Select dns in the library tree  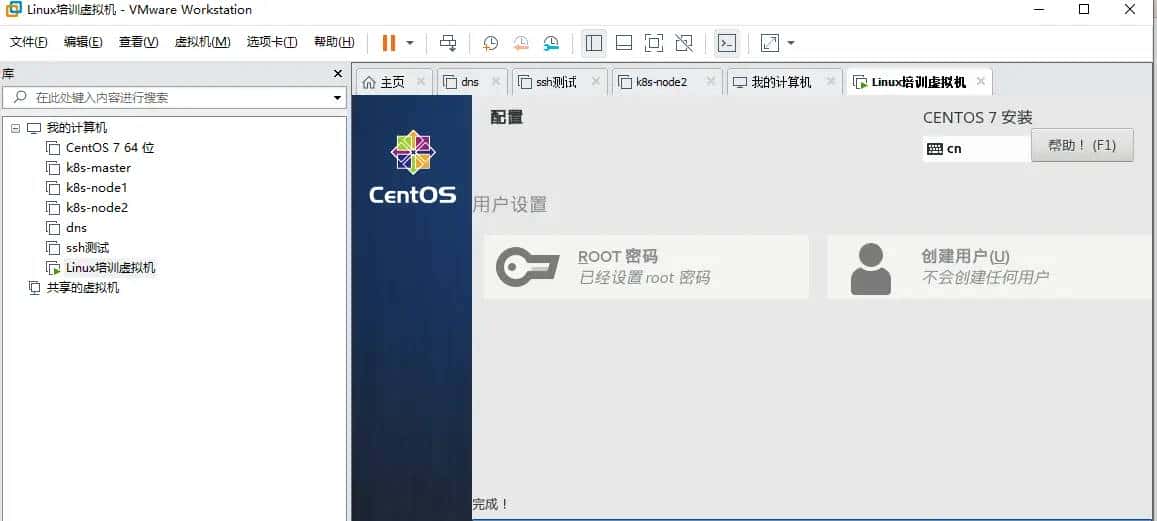coord(76,227)
